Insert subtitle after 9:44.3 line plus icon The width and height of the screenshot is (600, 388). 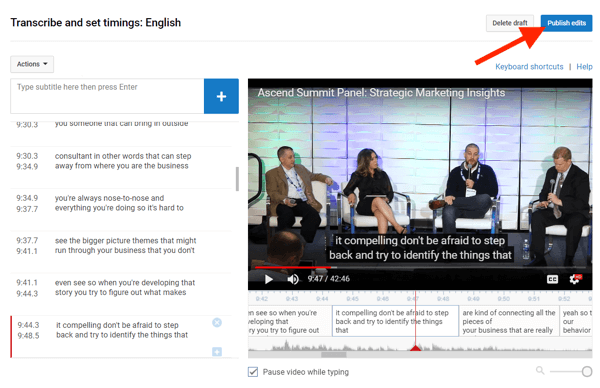pyautogui.click(x=217, y=352)
